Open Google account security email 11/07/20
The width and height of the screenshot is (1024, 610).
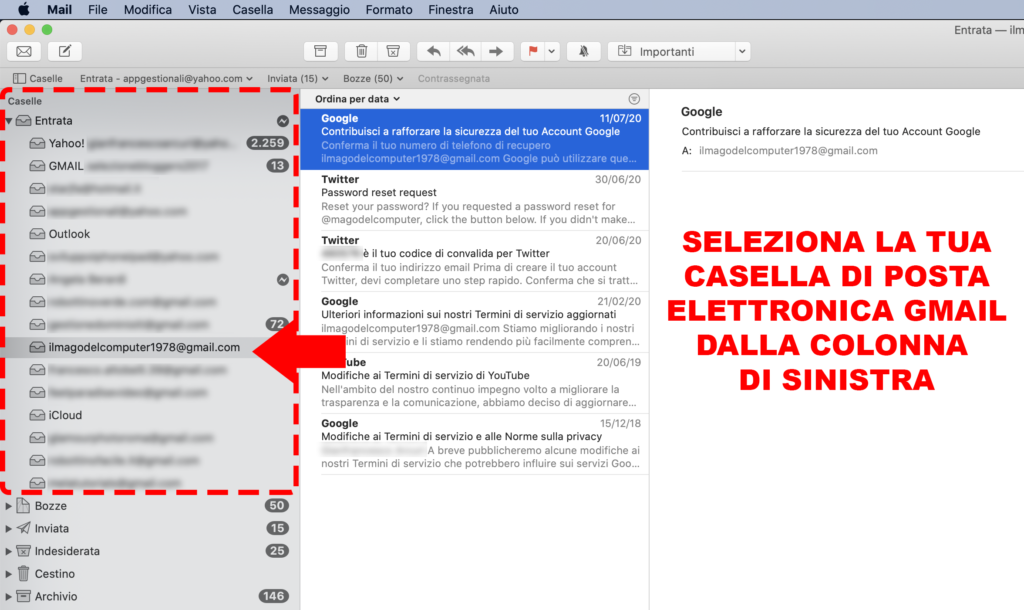[x=475, y=138]
